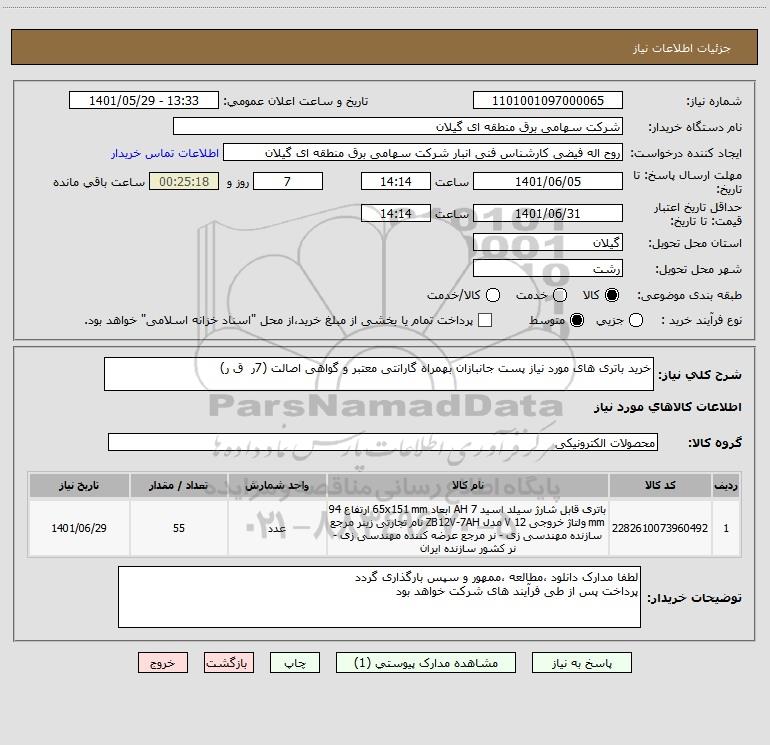Click the price validity date 1401/06/31
The width and height of the screenshot is (770, 745).
point(548,214)
